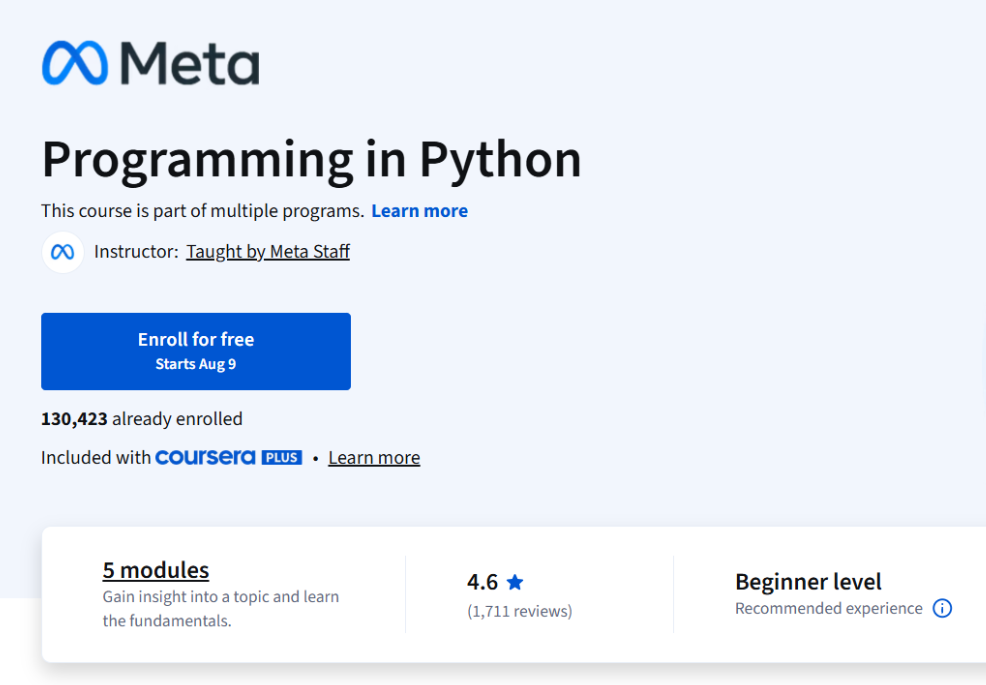This screenshot has height=685, width=986.
Task: Click the blue star rating icon
Action: [x=514, y=581]
